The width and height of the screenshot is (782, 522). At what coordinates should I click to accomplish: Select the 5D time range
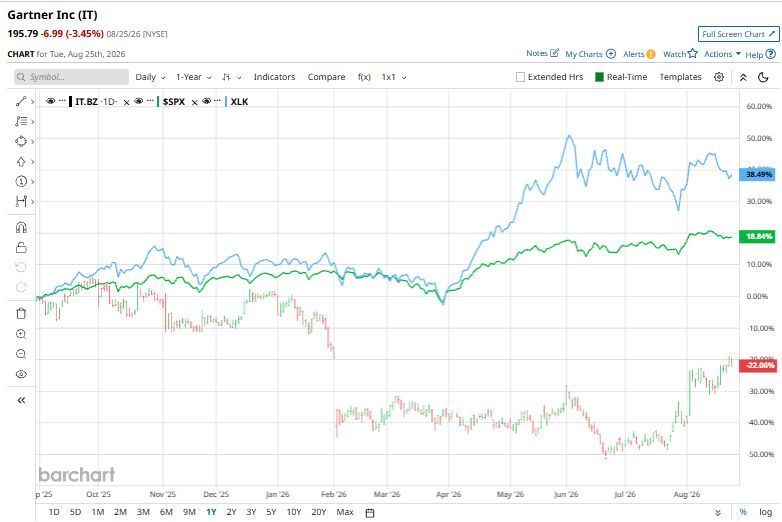[75, 512]
